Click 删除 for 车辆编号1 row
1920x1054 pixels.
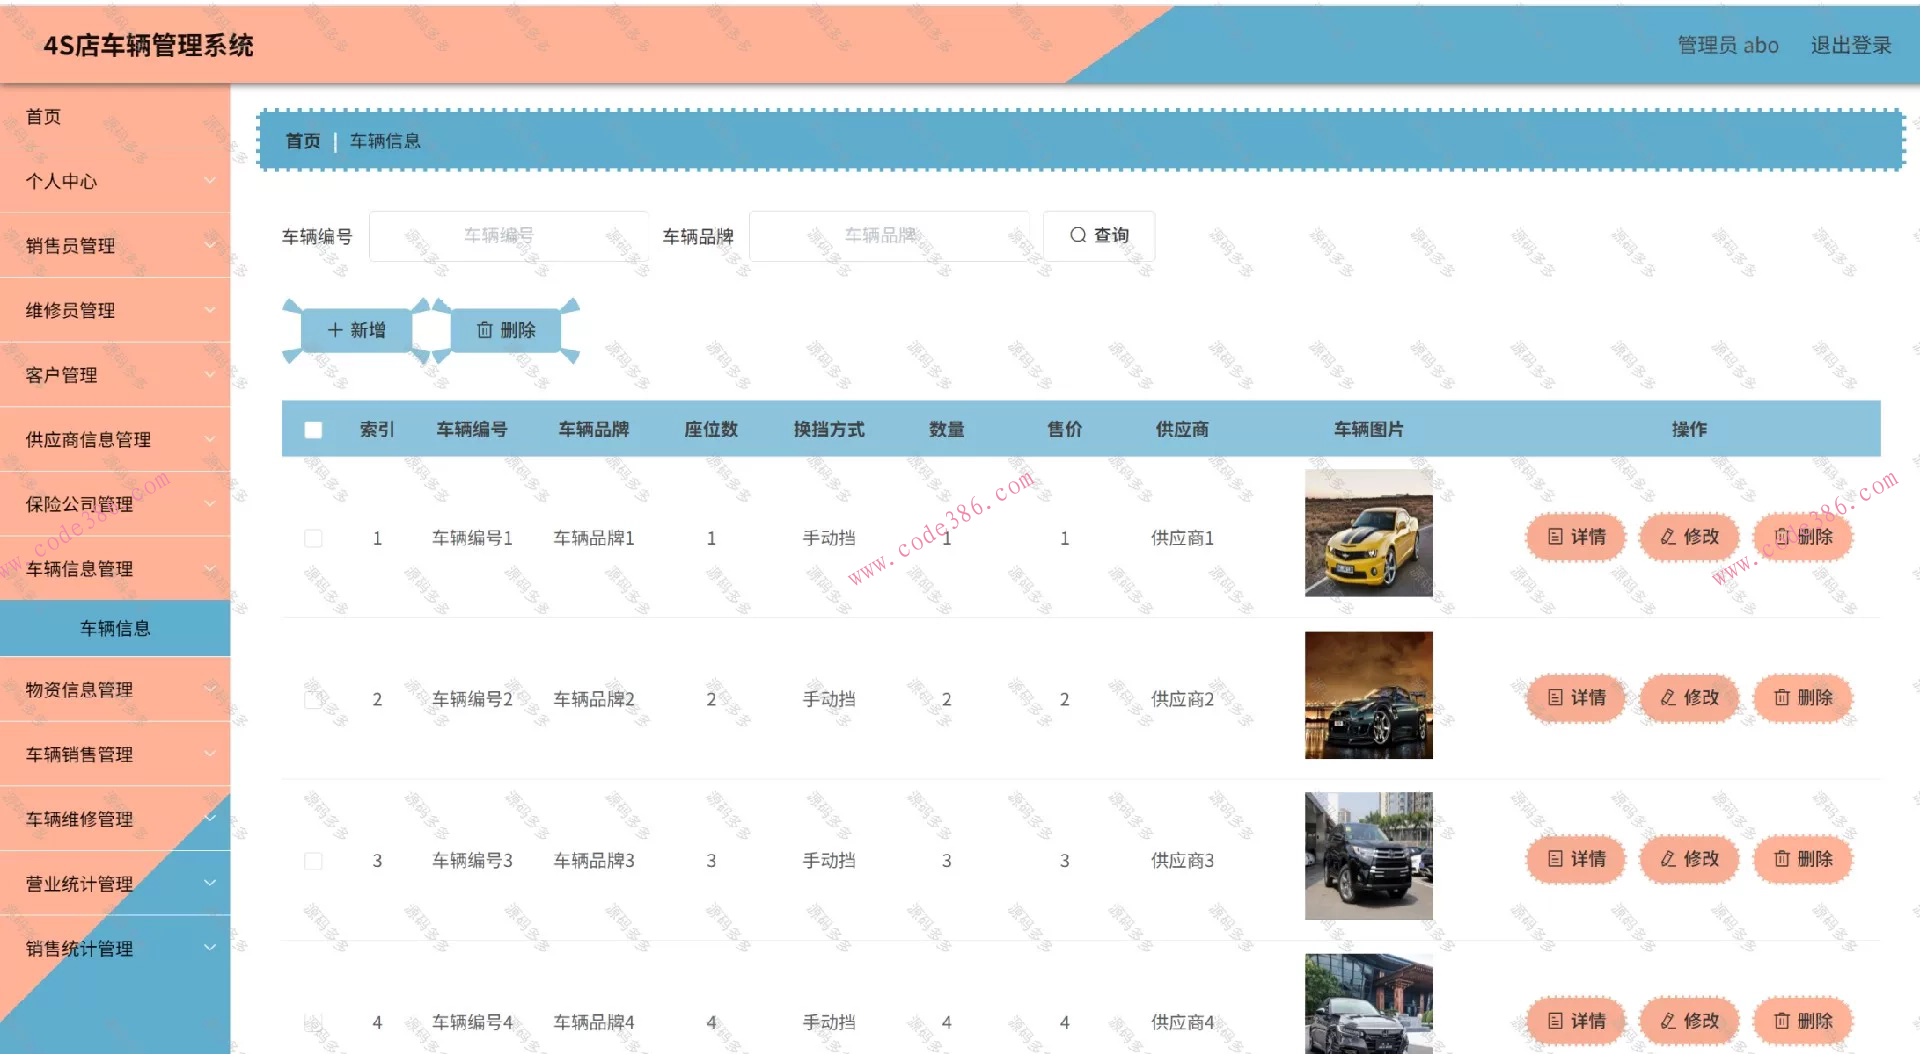click(x=1803, y=537)
